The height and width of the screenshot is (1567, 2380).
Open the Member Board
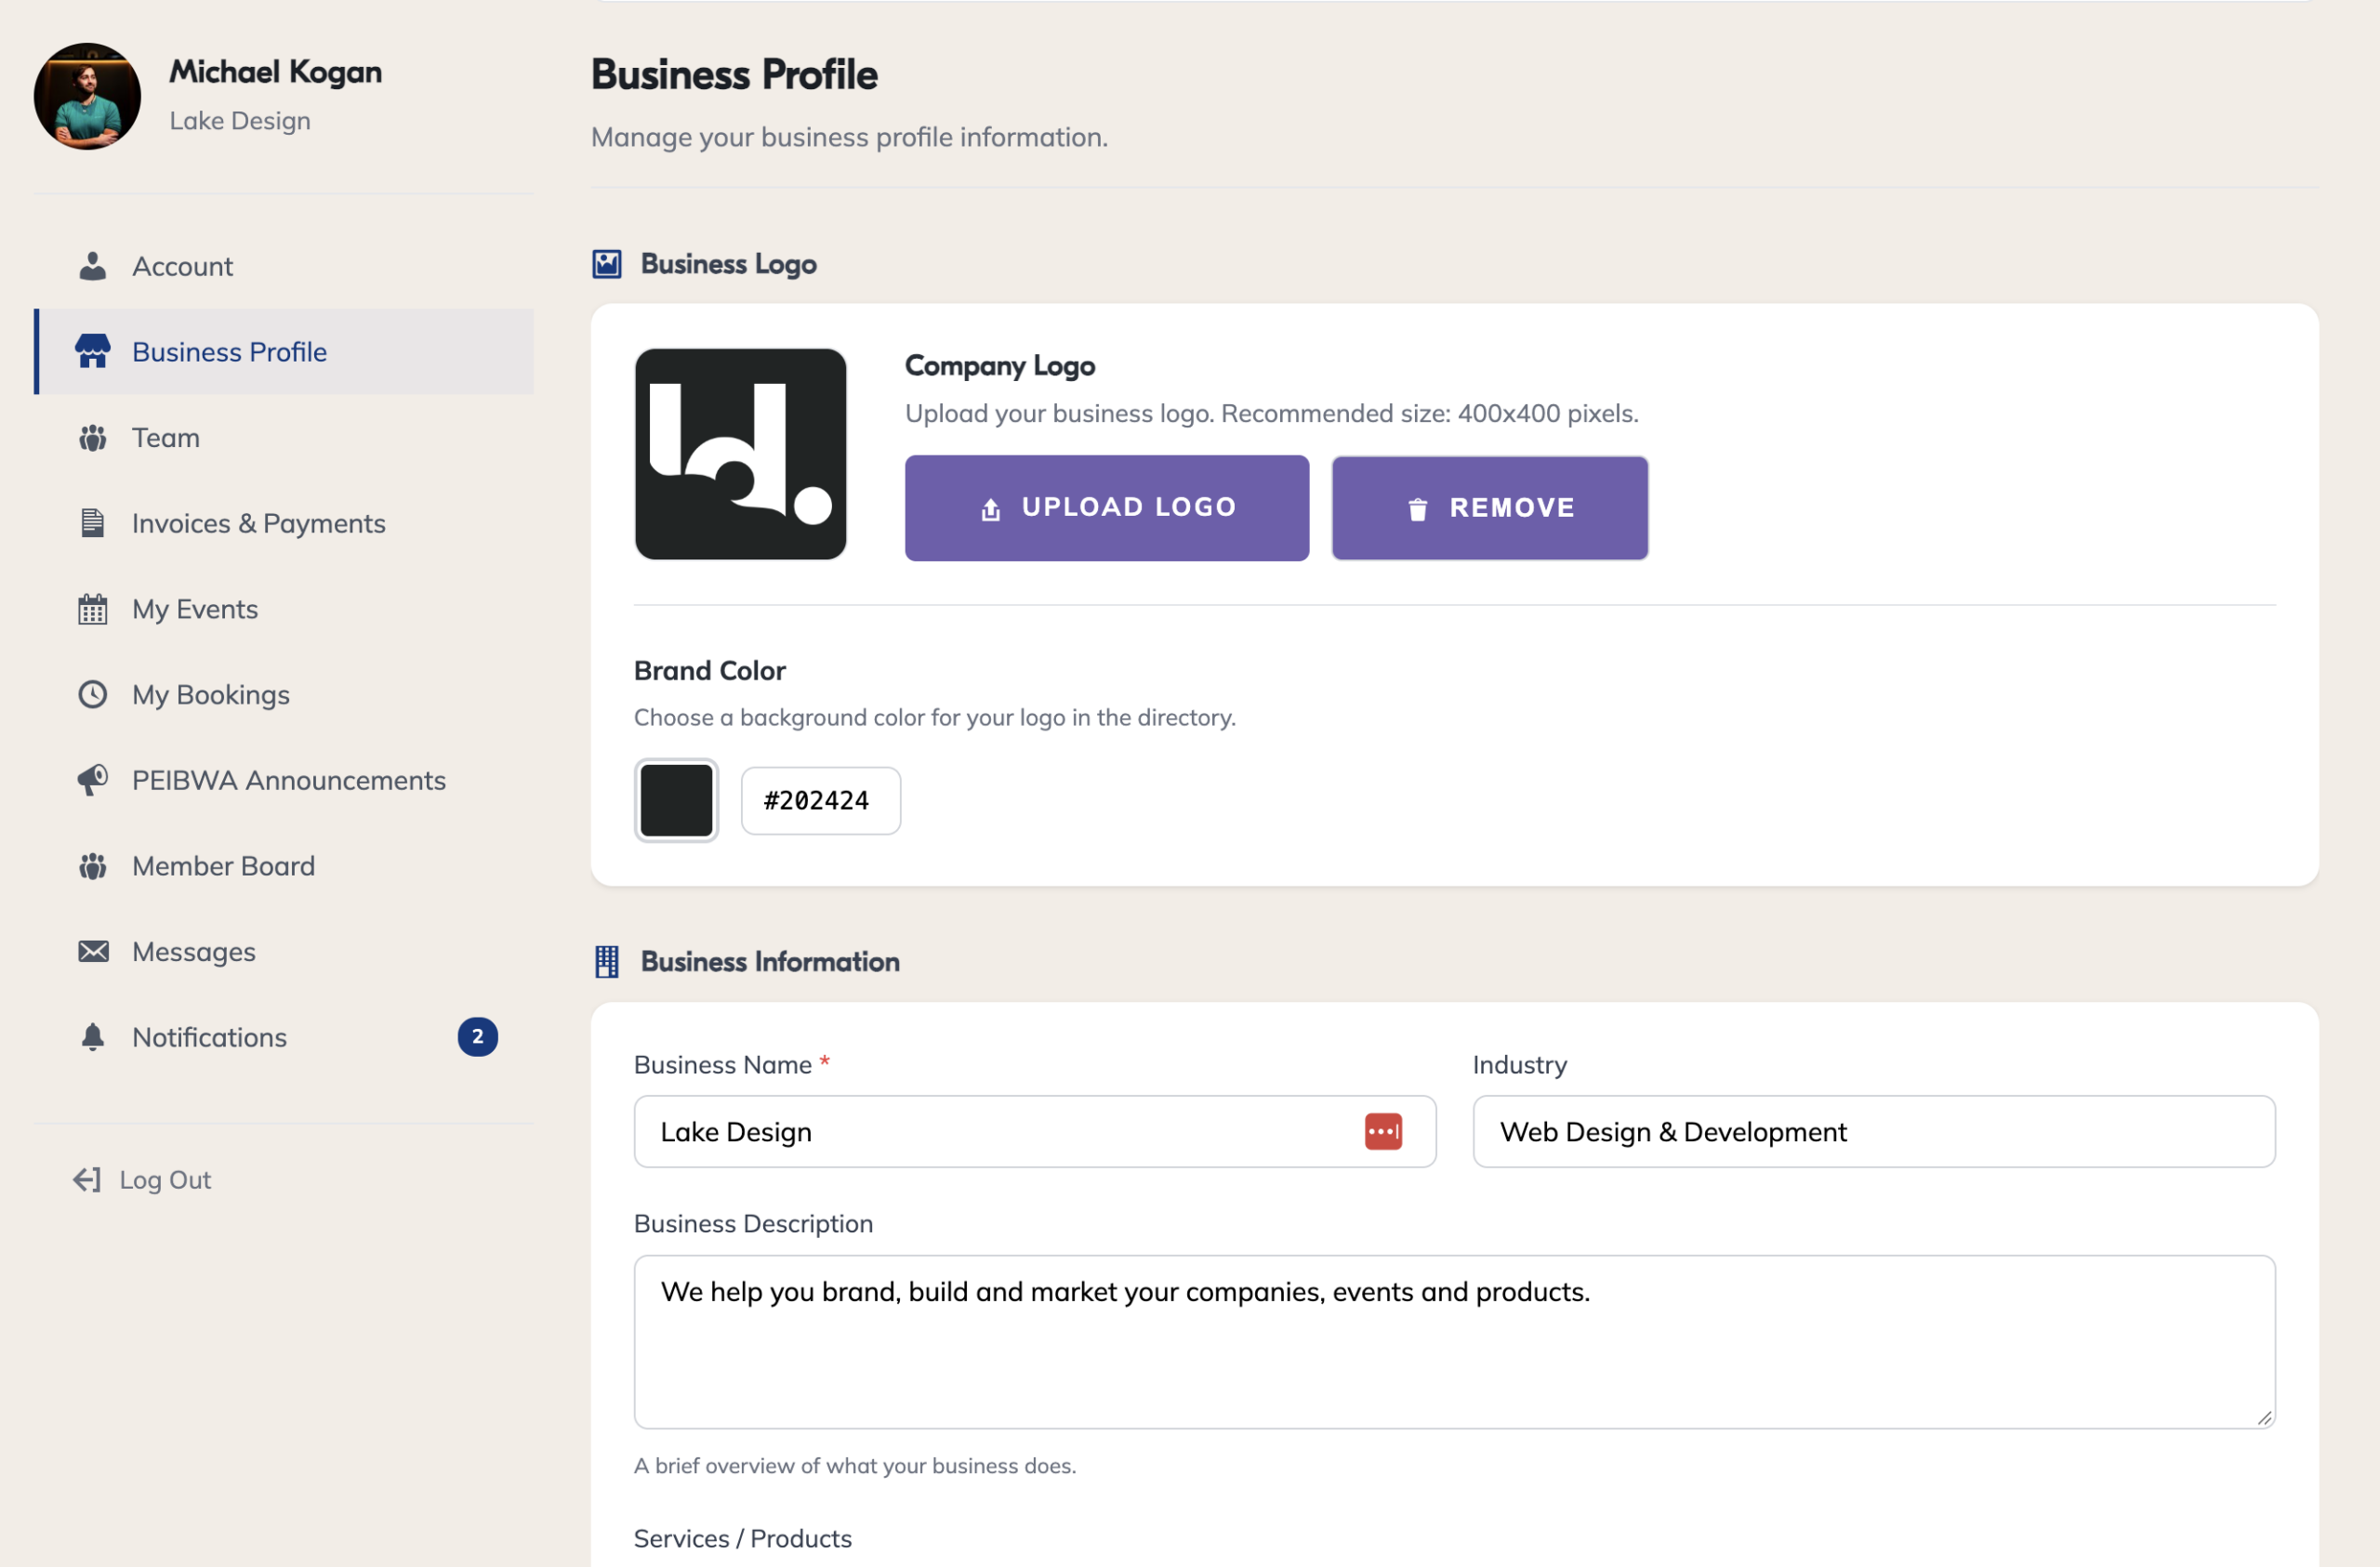click(x=284, y=866)
